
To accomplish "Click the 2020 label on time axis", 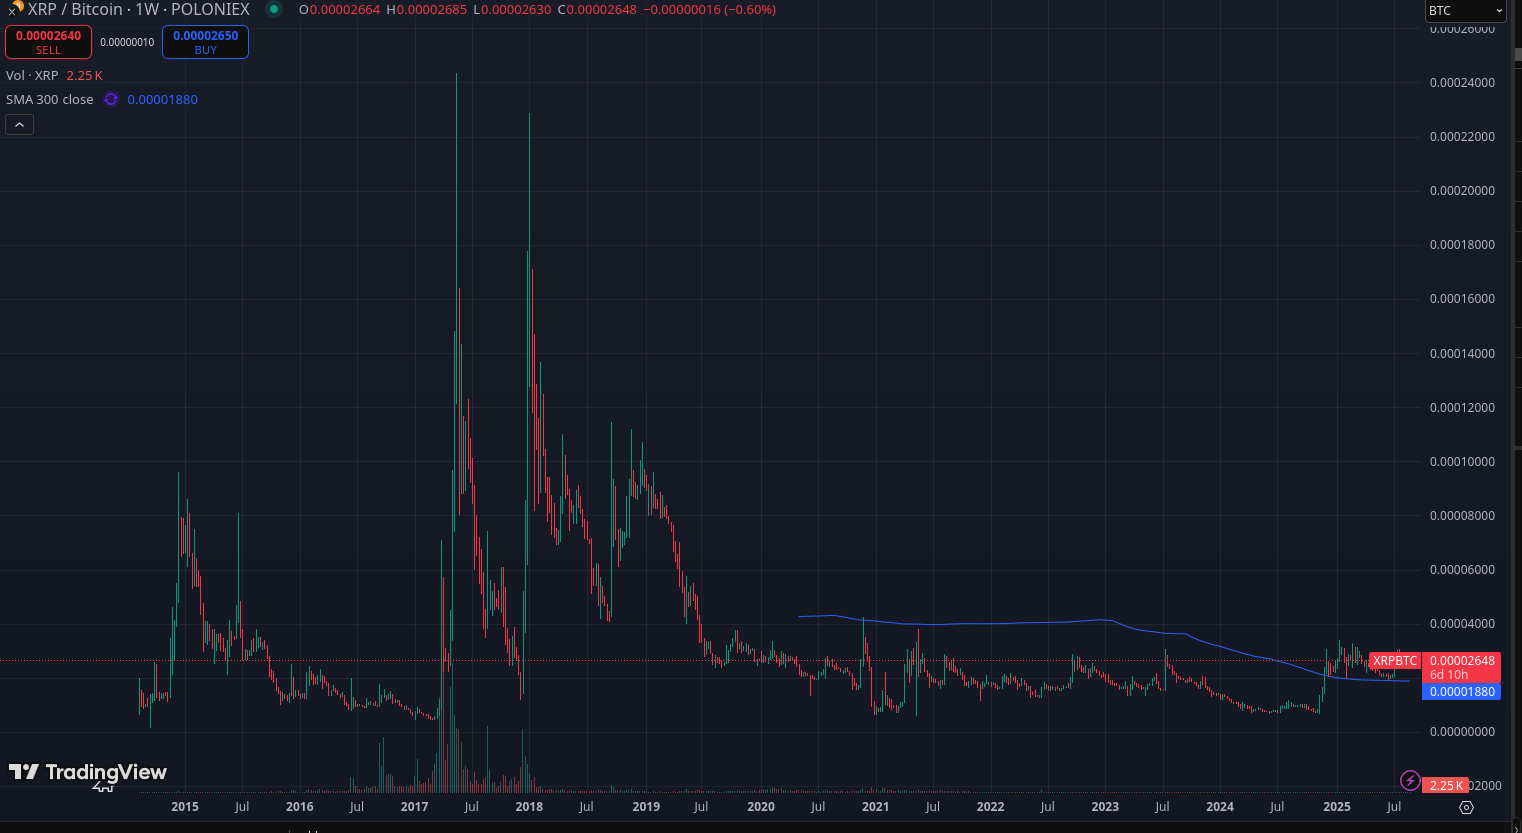I will [x=761, y=807].
